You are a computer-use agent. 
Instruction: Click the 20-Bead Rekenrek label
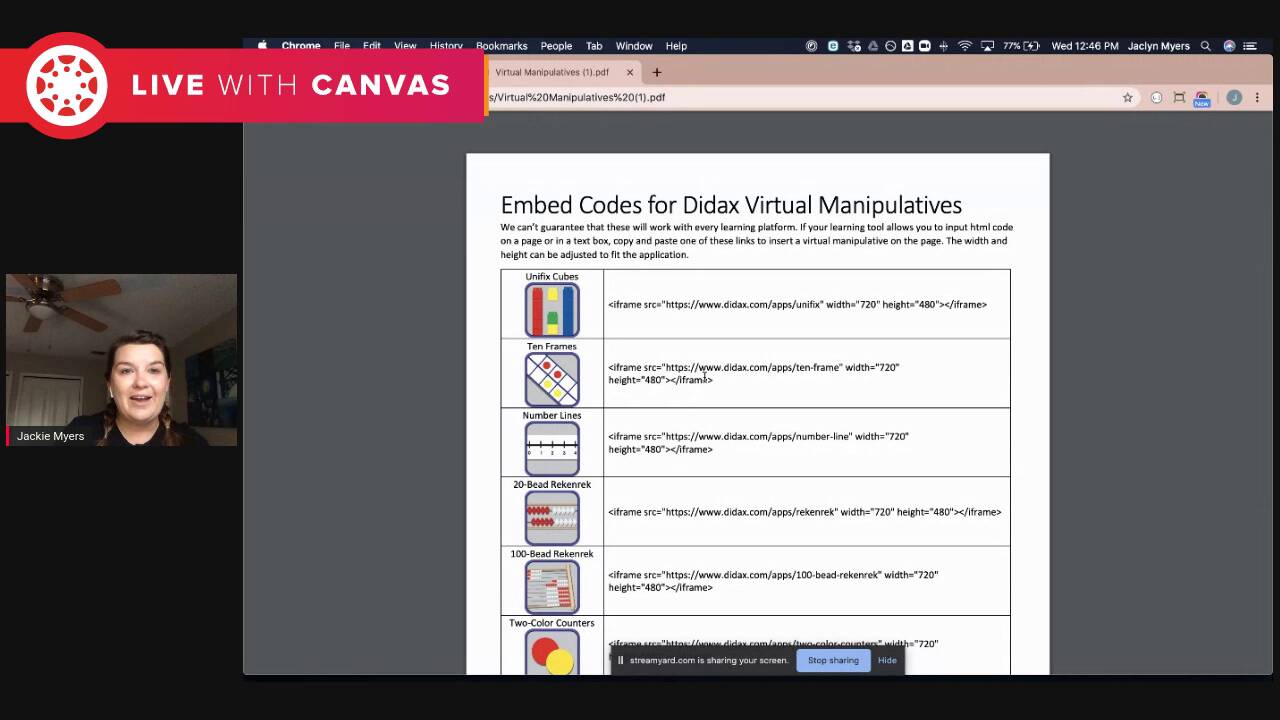click(552, 484)
